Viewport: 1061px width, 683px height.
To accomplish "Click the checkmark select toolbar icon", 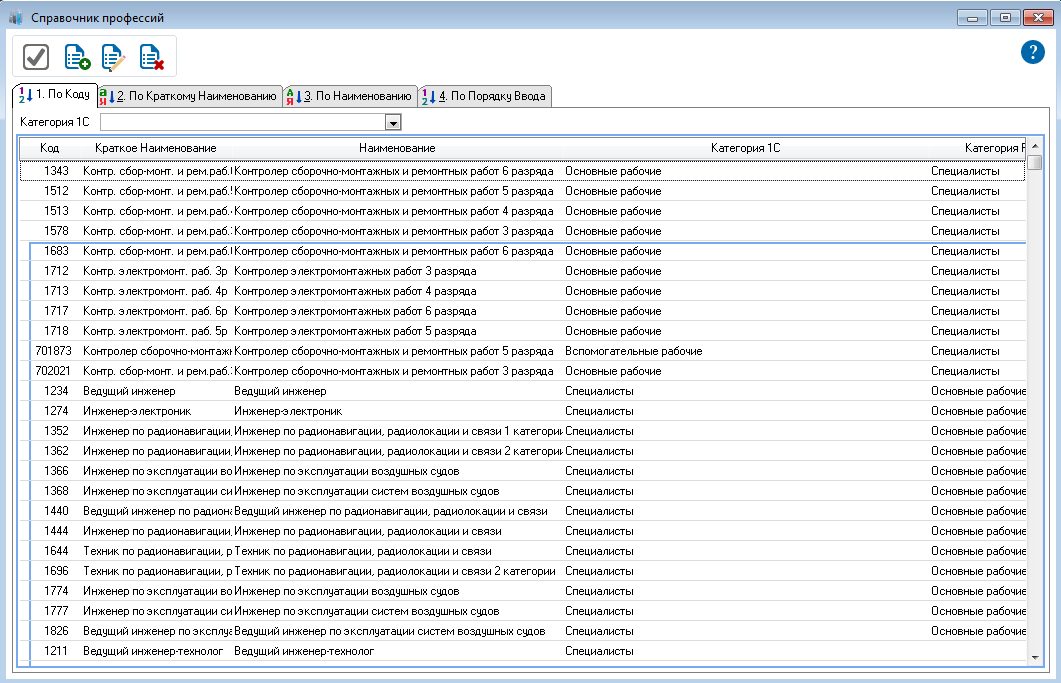I will coord(36,57).
